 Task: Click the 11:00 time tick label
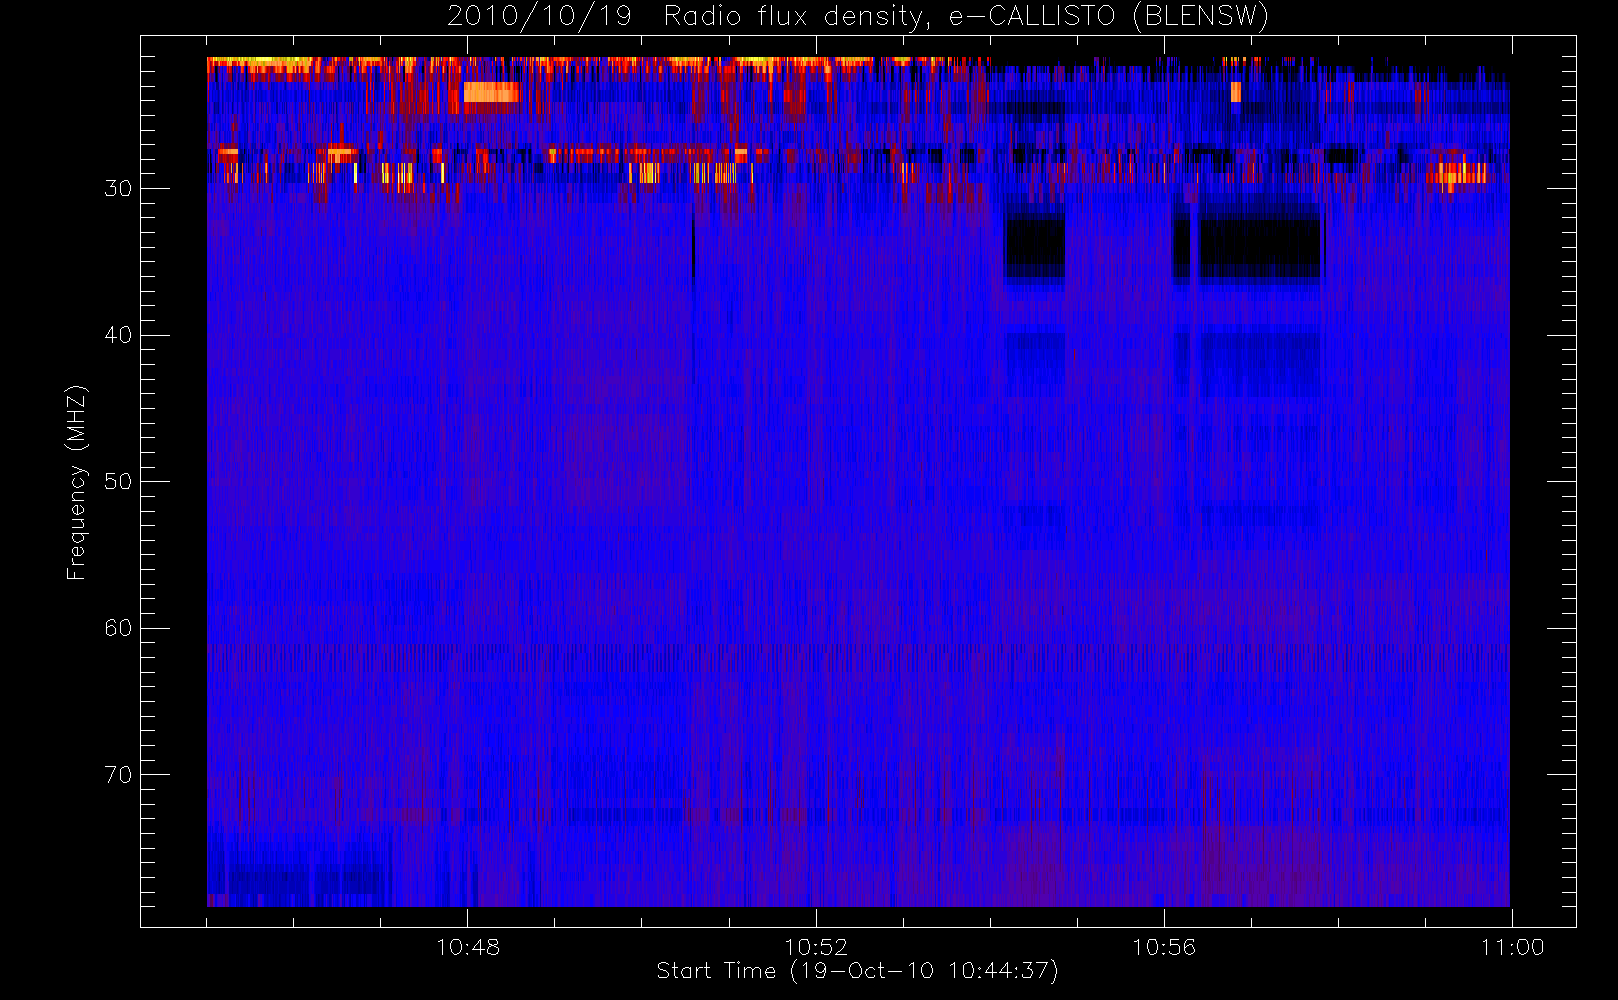coord(1512,947)
